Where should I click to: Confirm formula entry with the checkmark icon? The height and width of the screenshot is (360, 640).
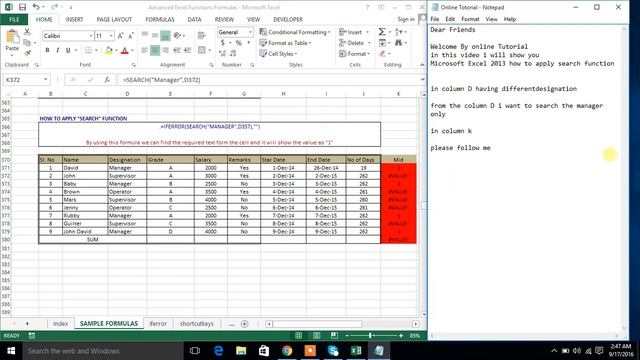(x=90, y=80)
